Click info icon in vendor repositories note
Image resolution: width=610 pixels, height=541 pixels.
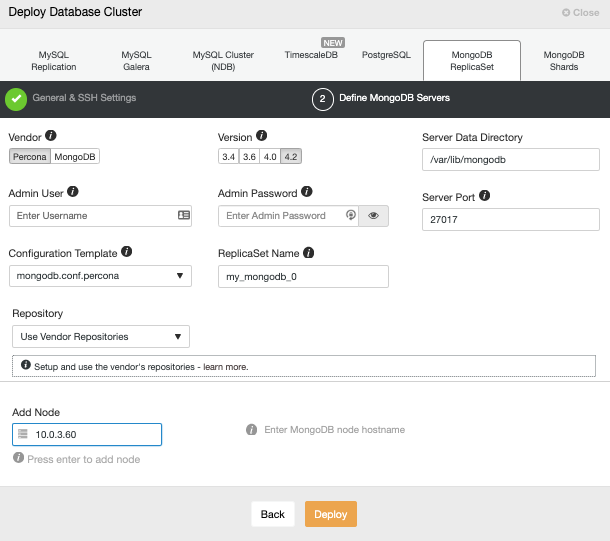26,365
